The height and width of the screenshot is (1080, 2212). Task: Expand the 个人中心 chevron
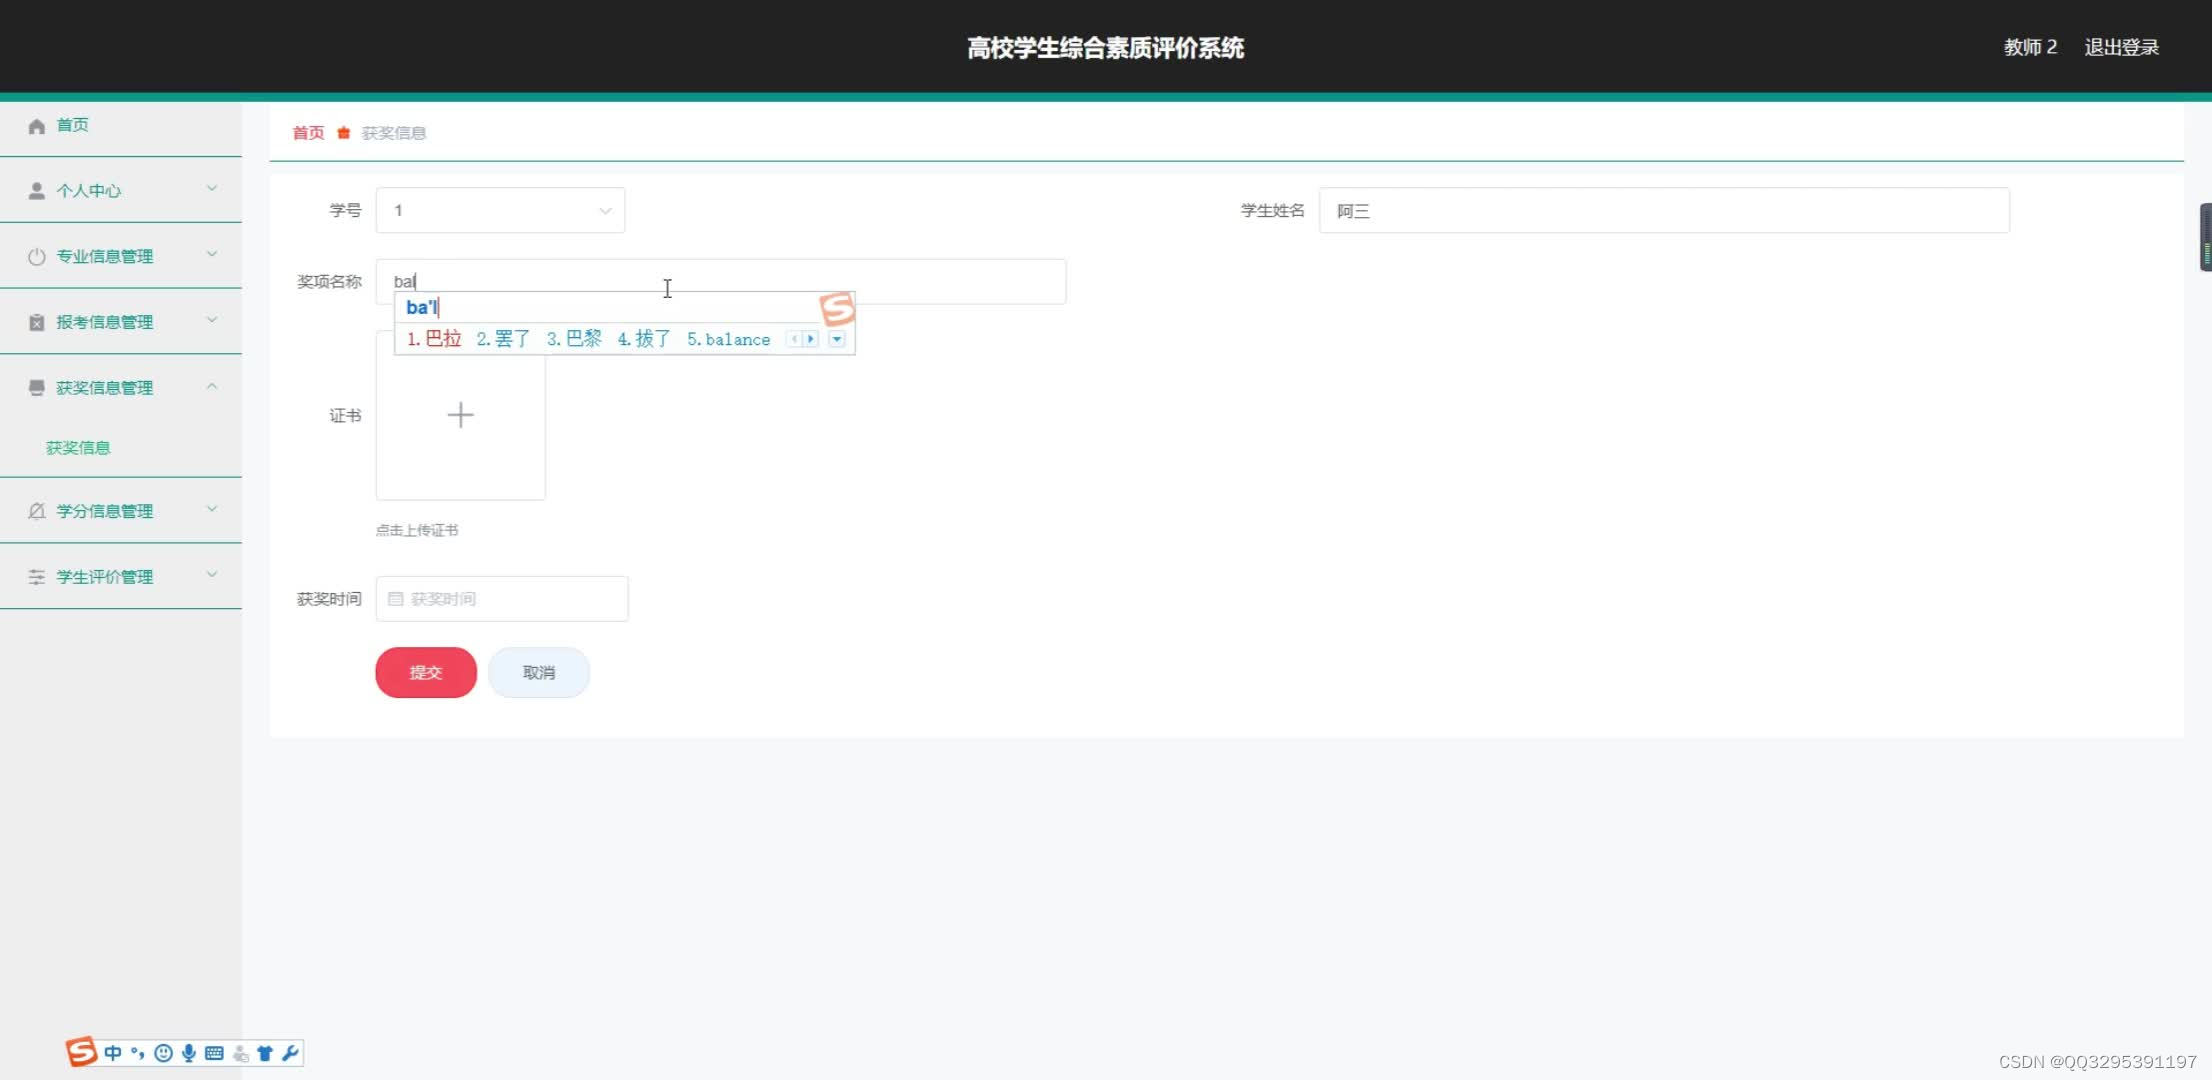pyautogui.click(x=212, y=188)
